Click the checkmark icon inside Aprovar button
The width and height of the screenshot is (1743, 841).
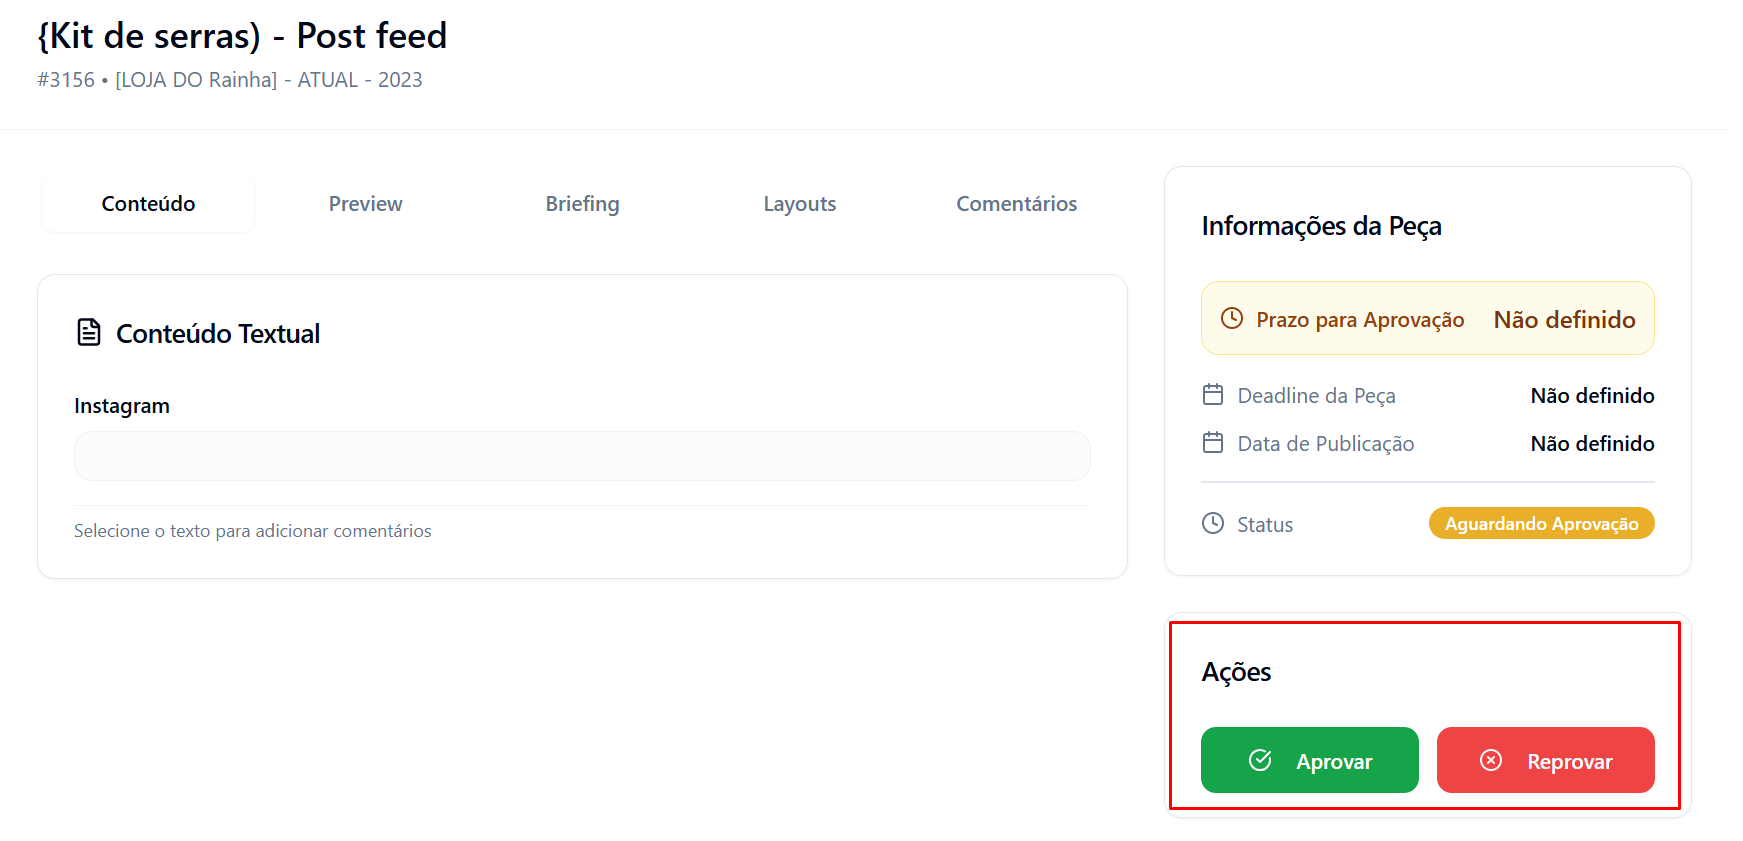click(1260, 760)
